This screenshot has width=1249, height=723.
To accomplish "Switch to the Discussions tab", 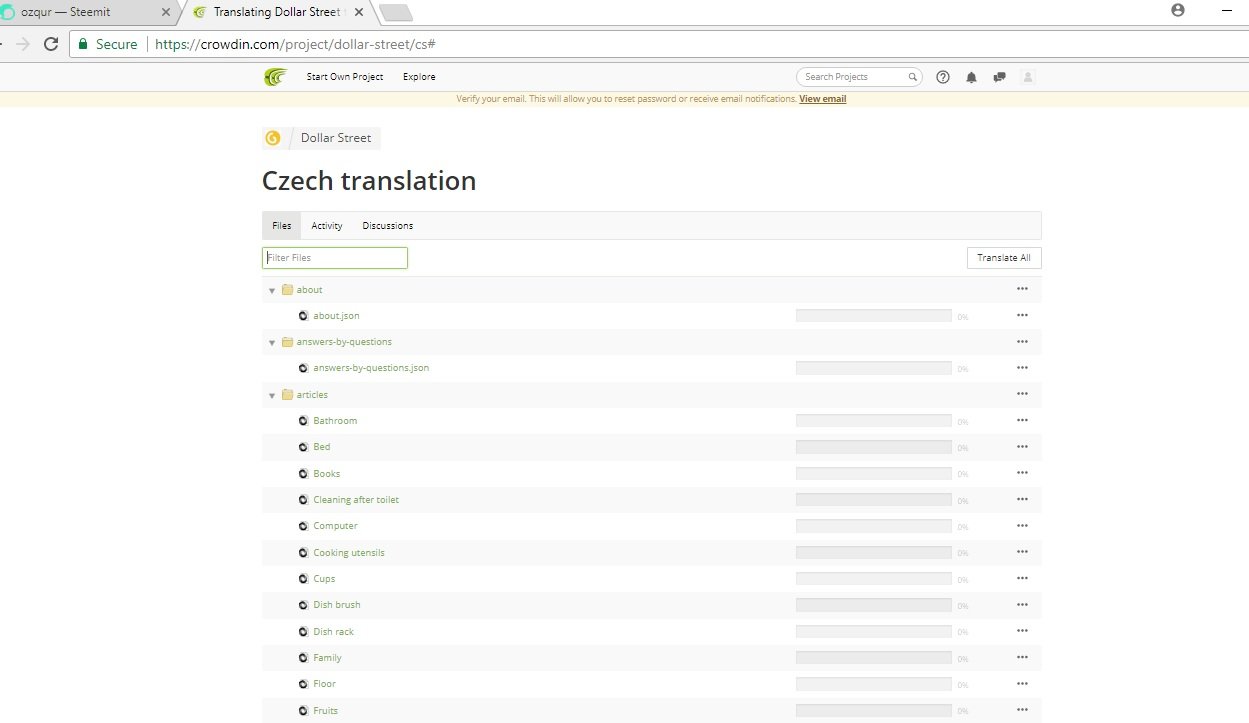I will [x=387, y=226].
